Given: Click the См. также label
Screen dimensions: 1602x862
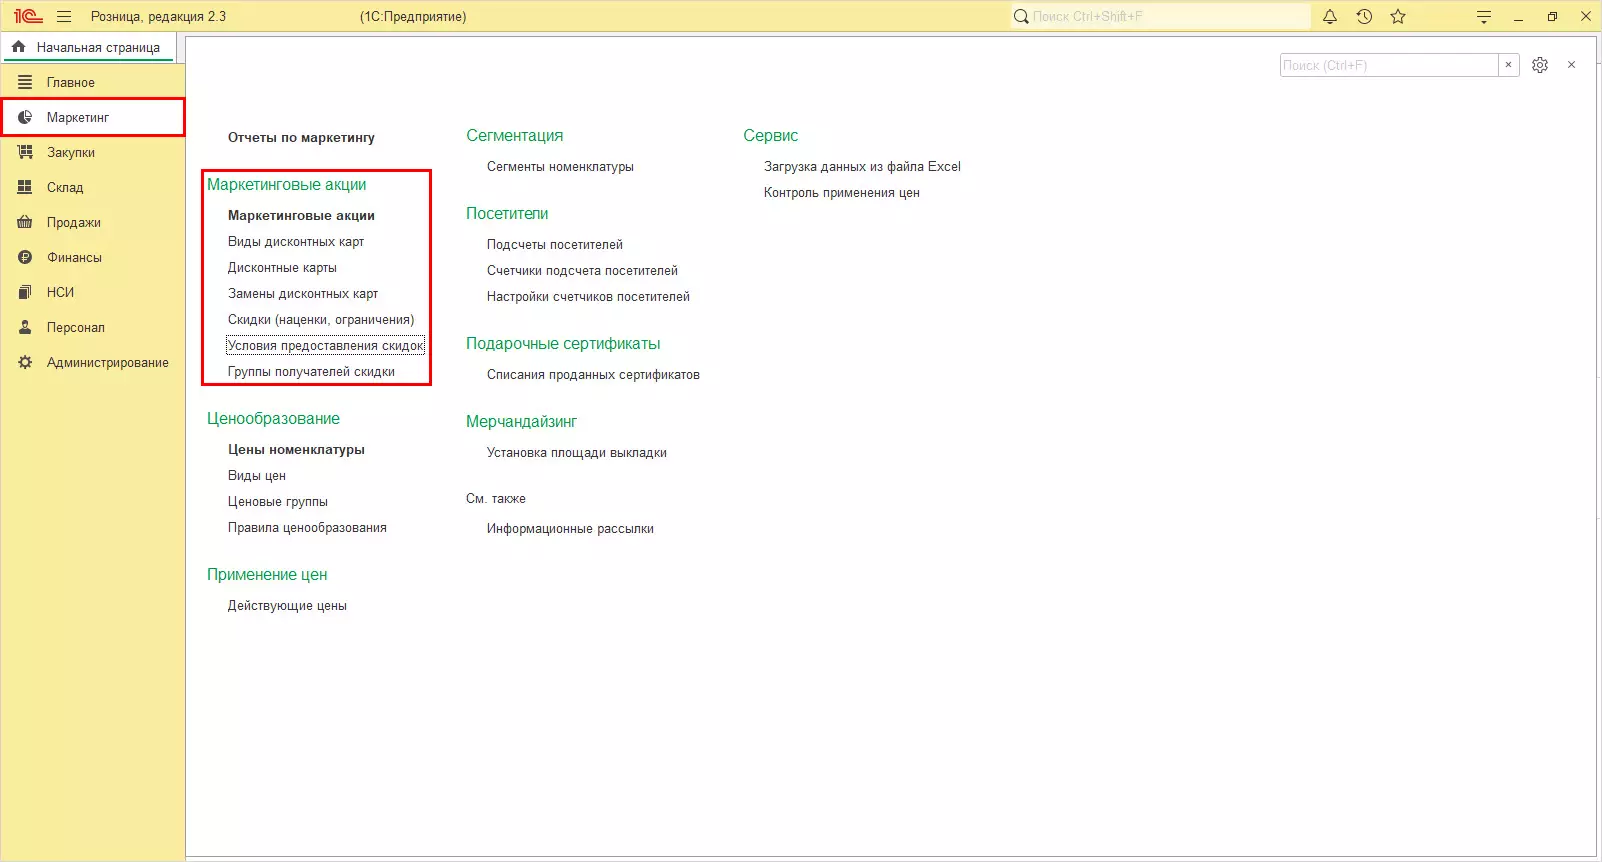Looking at the screenshot, I should (x=496, y=498).
